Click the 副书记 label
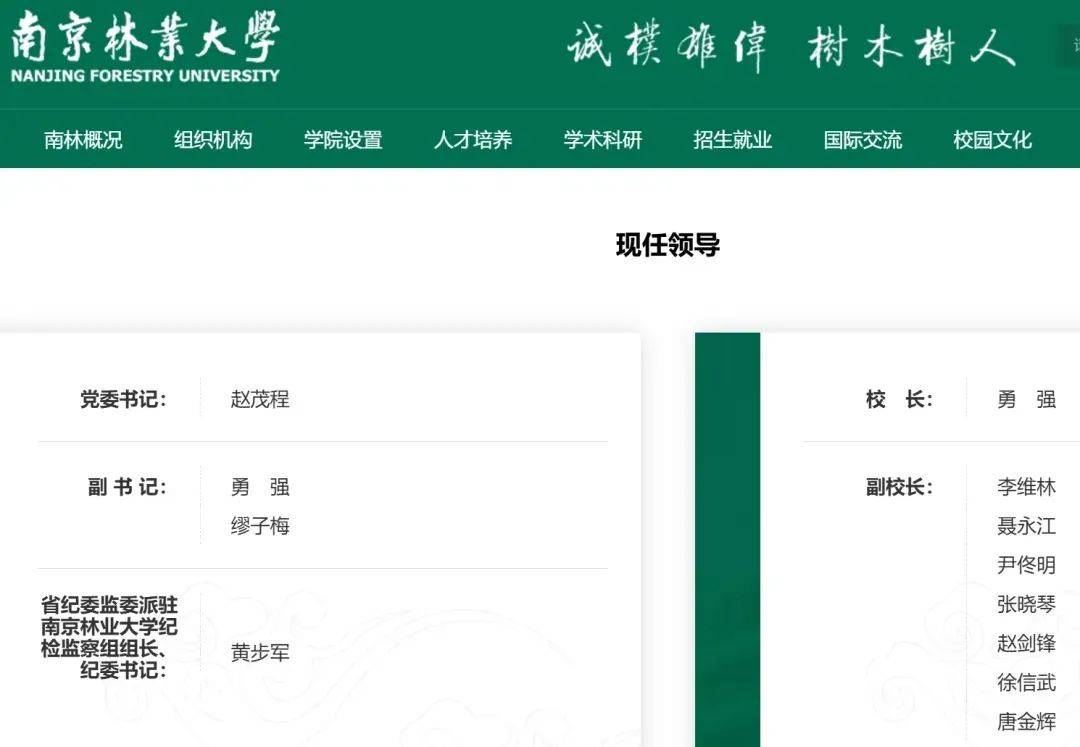Image resolution: width=1080 pixels, height=747 pixels. click(127, 487)
